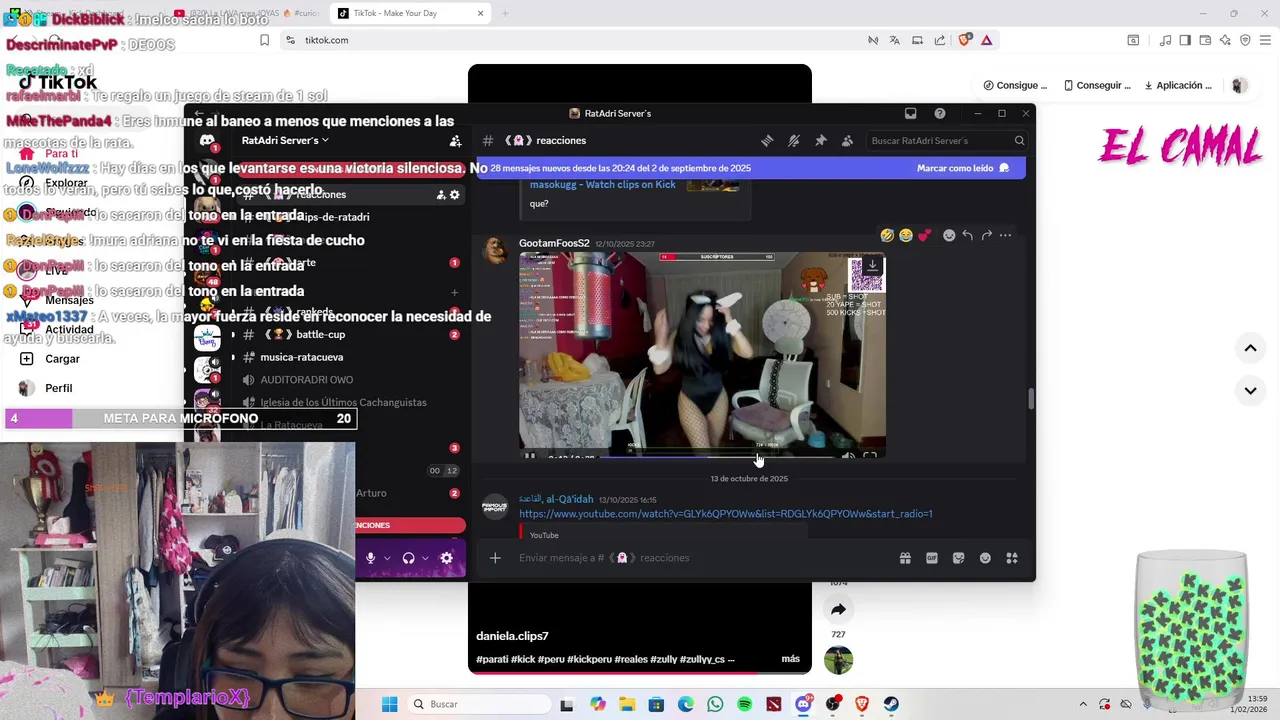Reply to GotamFooS2 message arrow

click(967, 235)
